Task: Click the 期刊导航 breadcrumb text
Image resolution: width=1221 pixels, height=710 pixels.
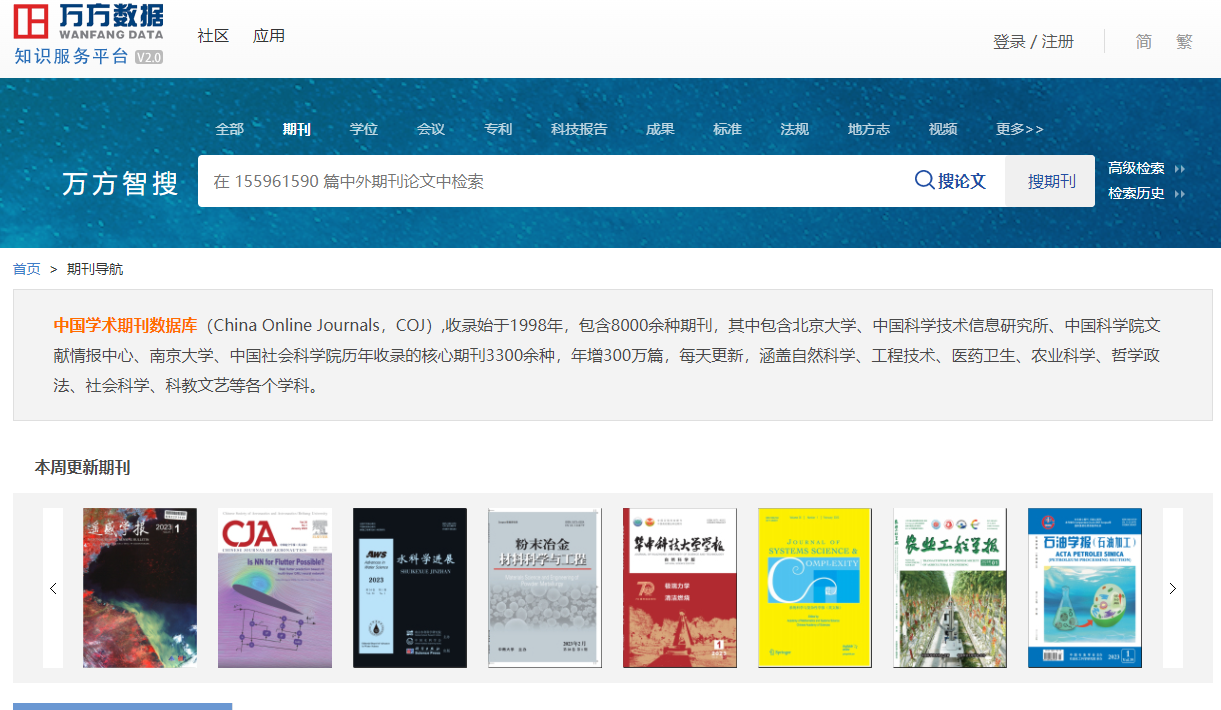Action: click(x=95, y=269)
